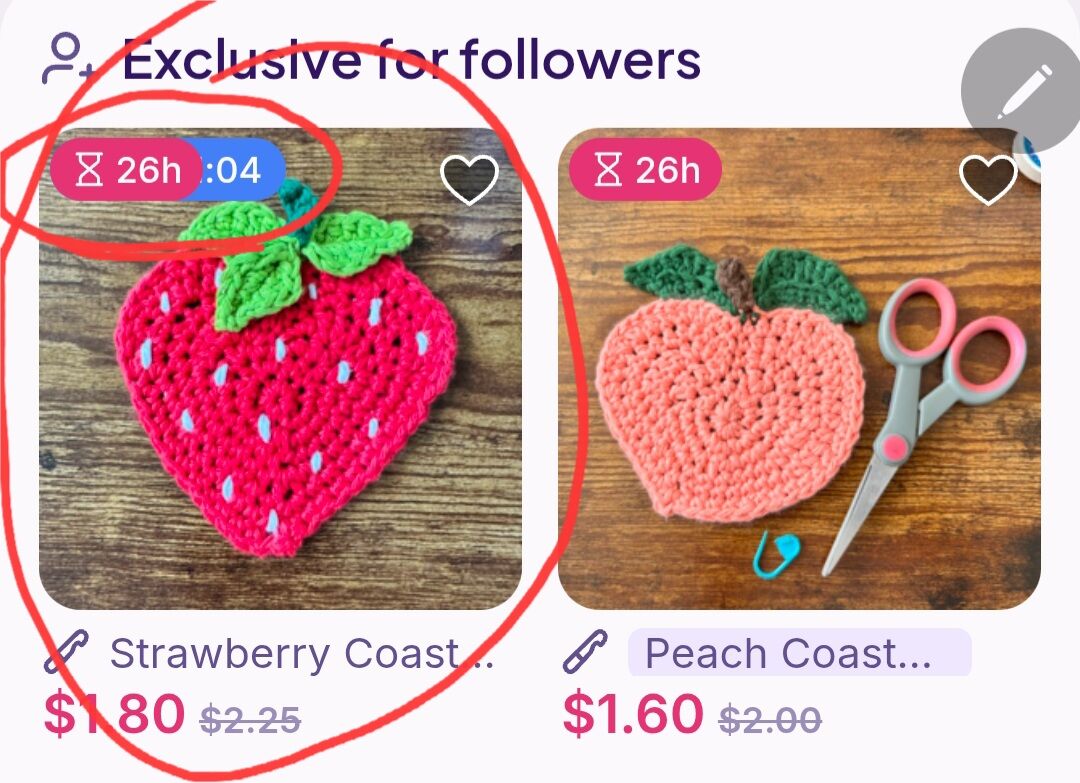
Task: Tap the 26h timer badge on strawberry image
Action: pyautogui.click(x=124, y=169)
